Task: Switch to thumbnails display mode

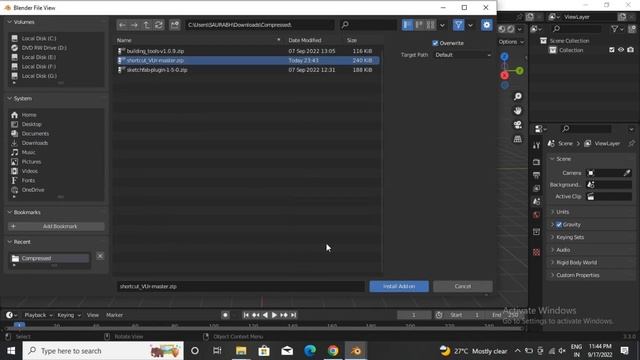Action: coord(430,25)
